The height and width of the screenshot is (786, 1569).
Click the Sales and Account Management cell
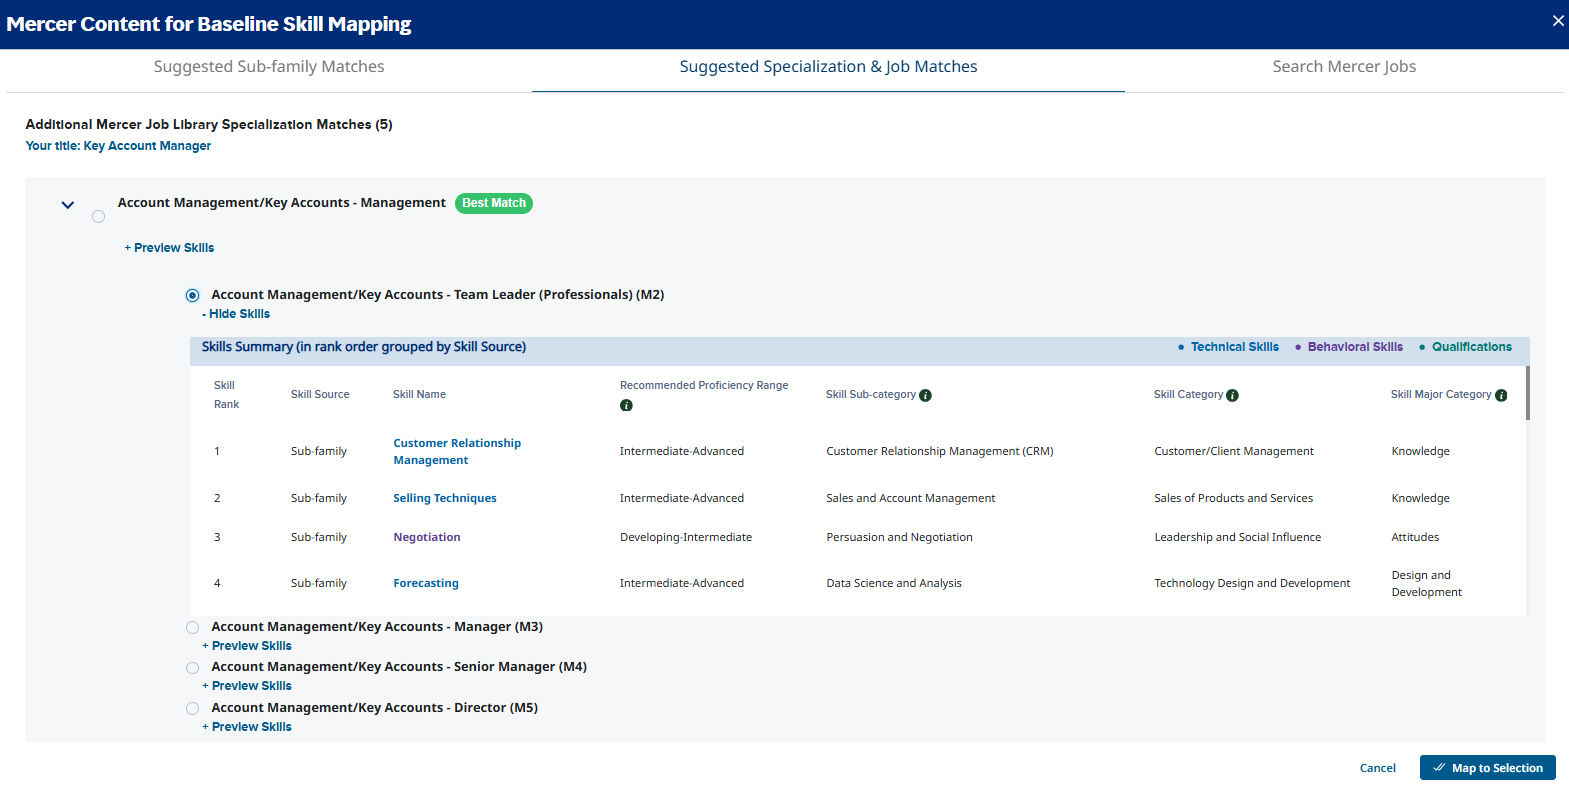click(910, 498)
